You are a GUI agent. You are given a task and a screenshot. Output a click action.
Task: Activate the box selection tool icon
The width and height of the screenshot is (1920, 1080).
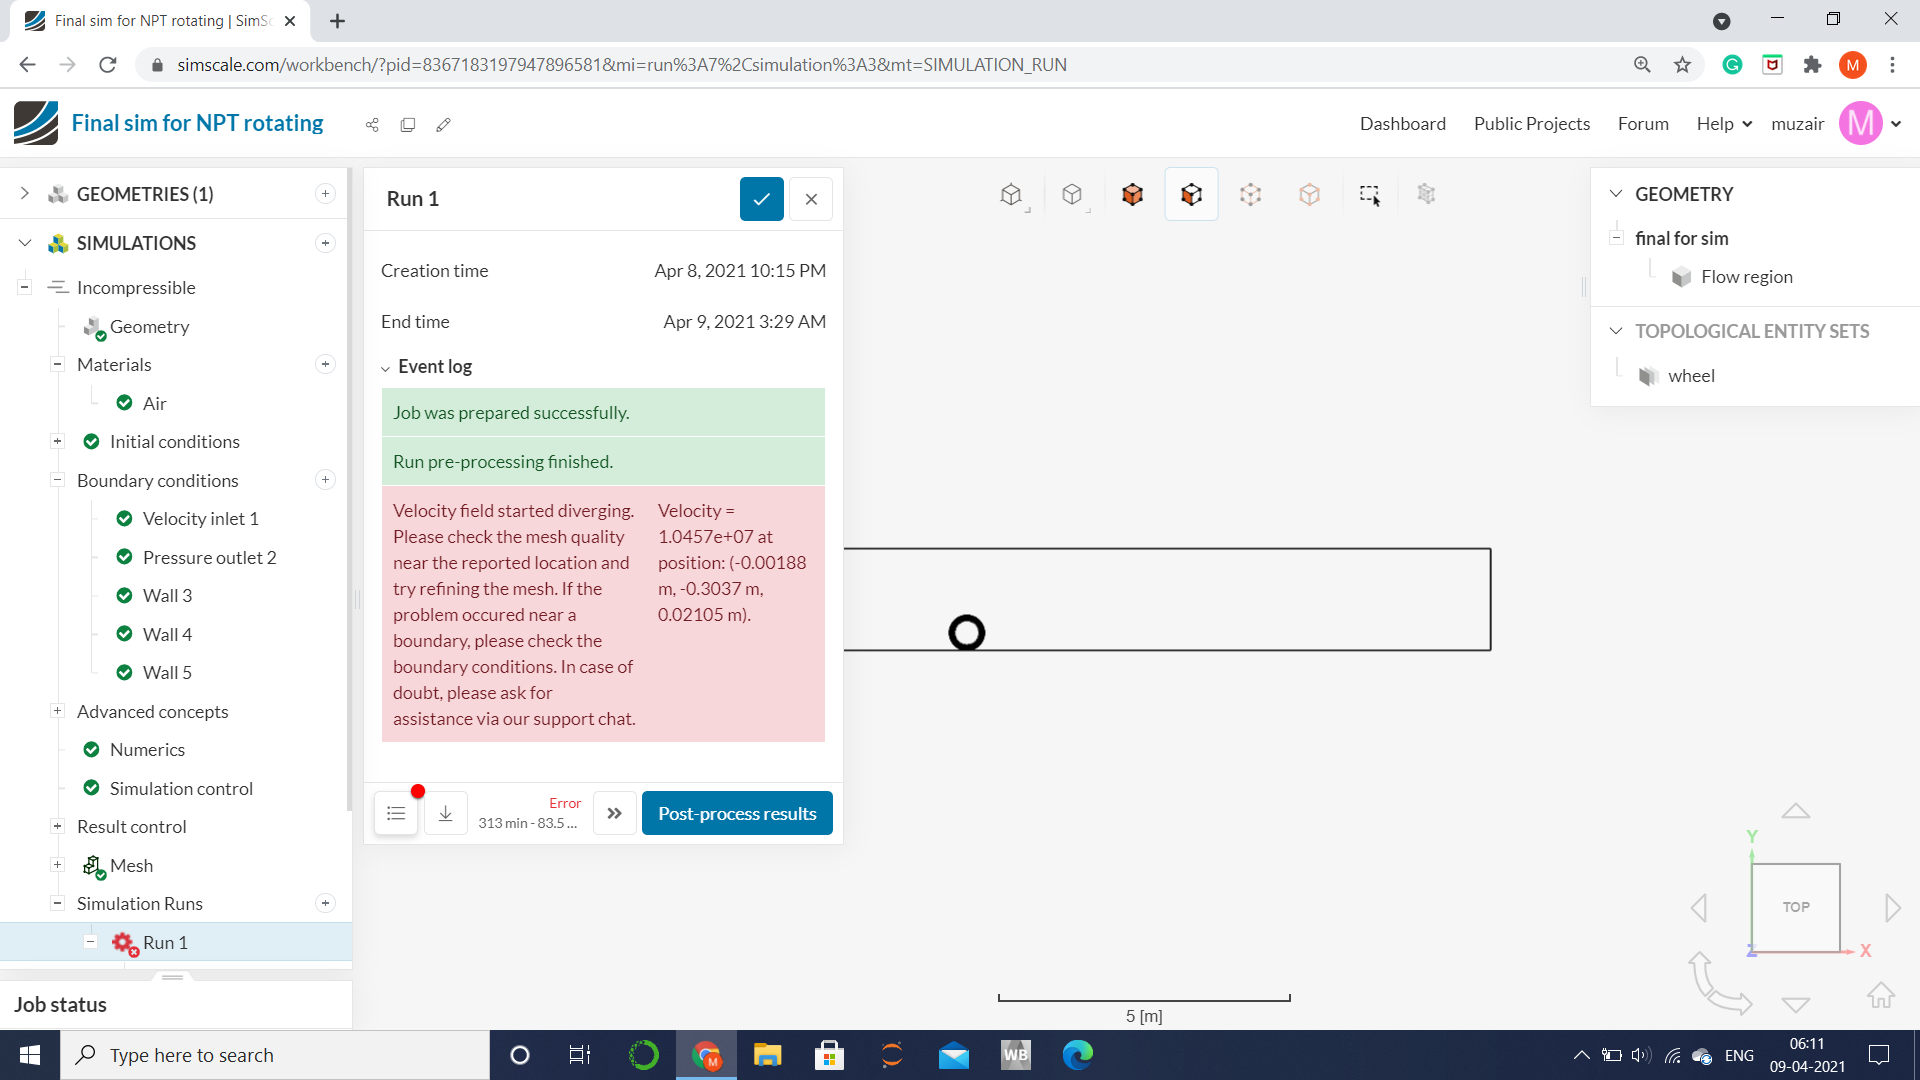click(x=1369, y=194)
